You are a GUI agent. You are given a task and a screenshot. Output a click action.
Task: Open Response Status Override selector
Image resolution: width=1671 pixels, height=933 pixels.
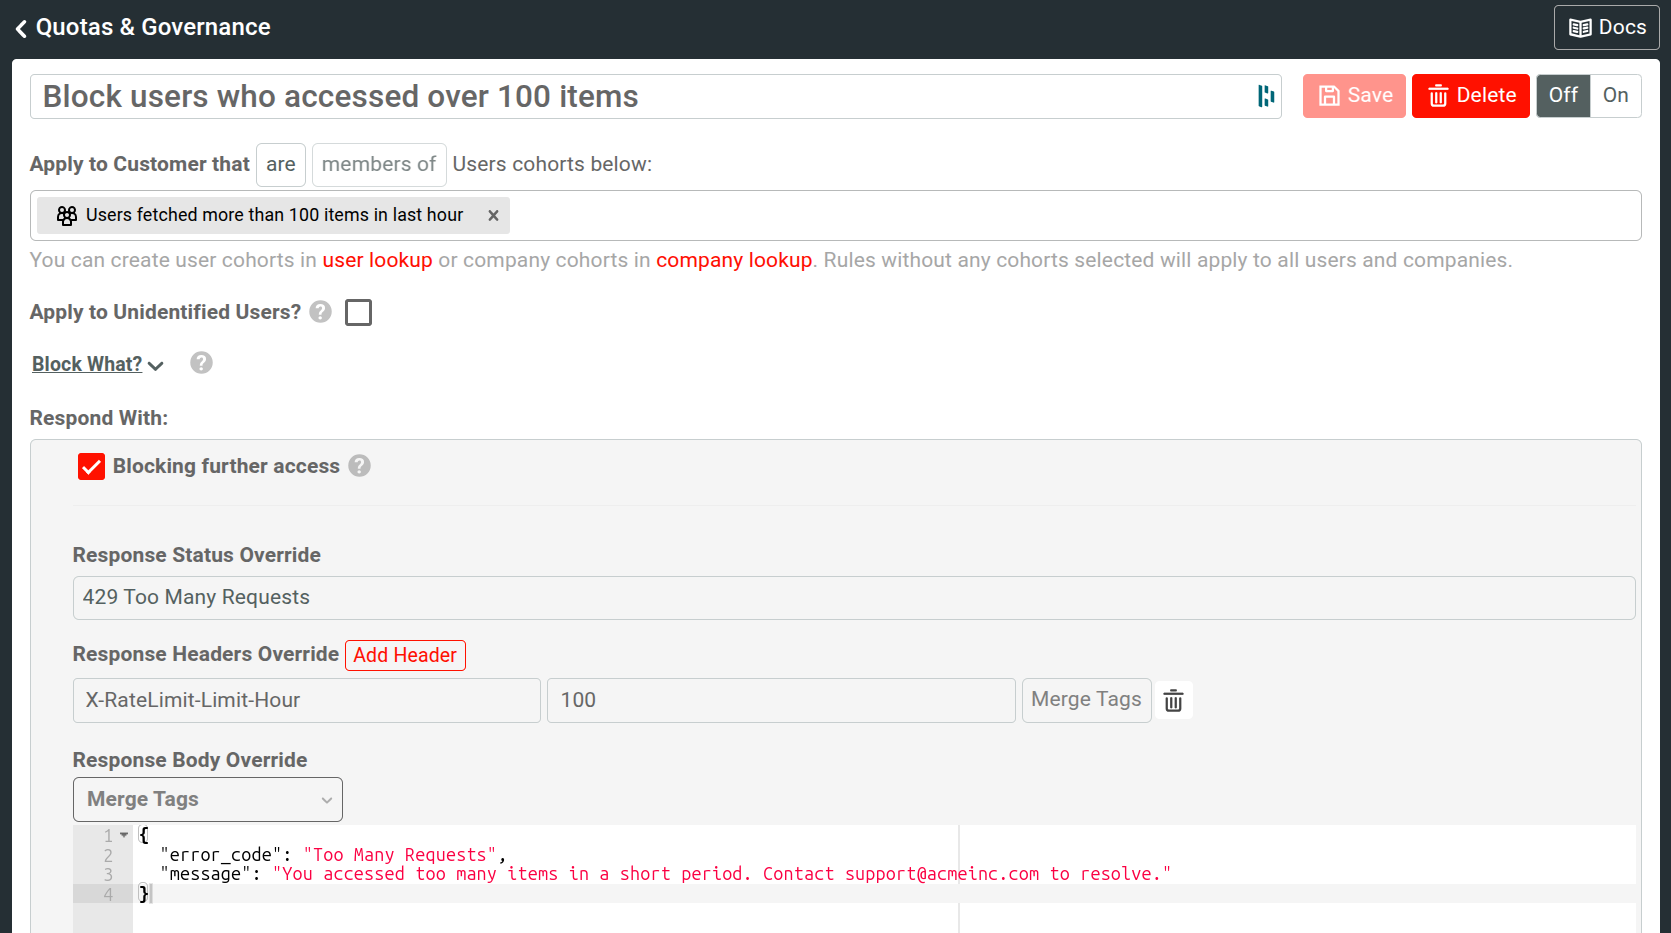pyautogui.click(x=854, y=598)
